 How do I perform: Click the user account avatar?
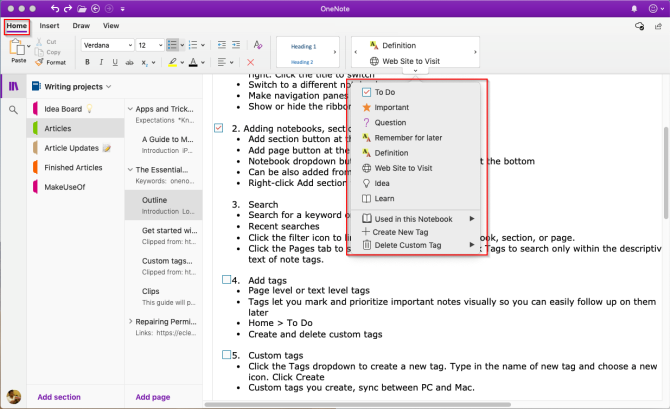(x=13, y=397)
